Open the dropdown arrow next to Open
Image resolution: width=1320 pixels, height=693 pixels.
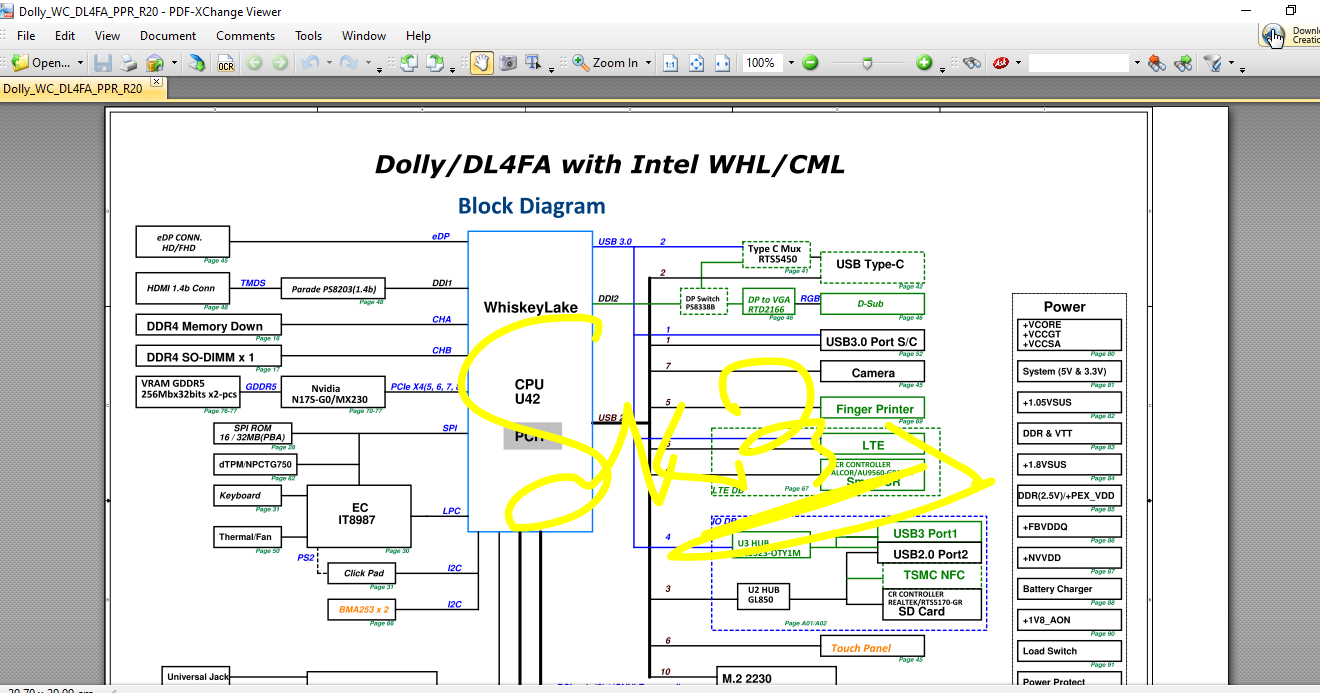80,62
